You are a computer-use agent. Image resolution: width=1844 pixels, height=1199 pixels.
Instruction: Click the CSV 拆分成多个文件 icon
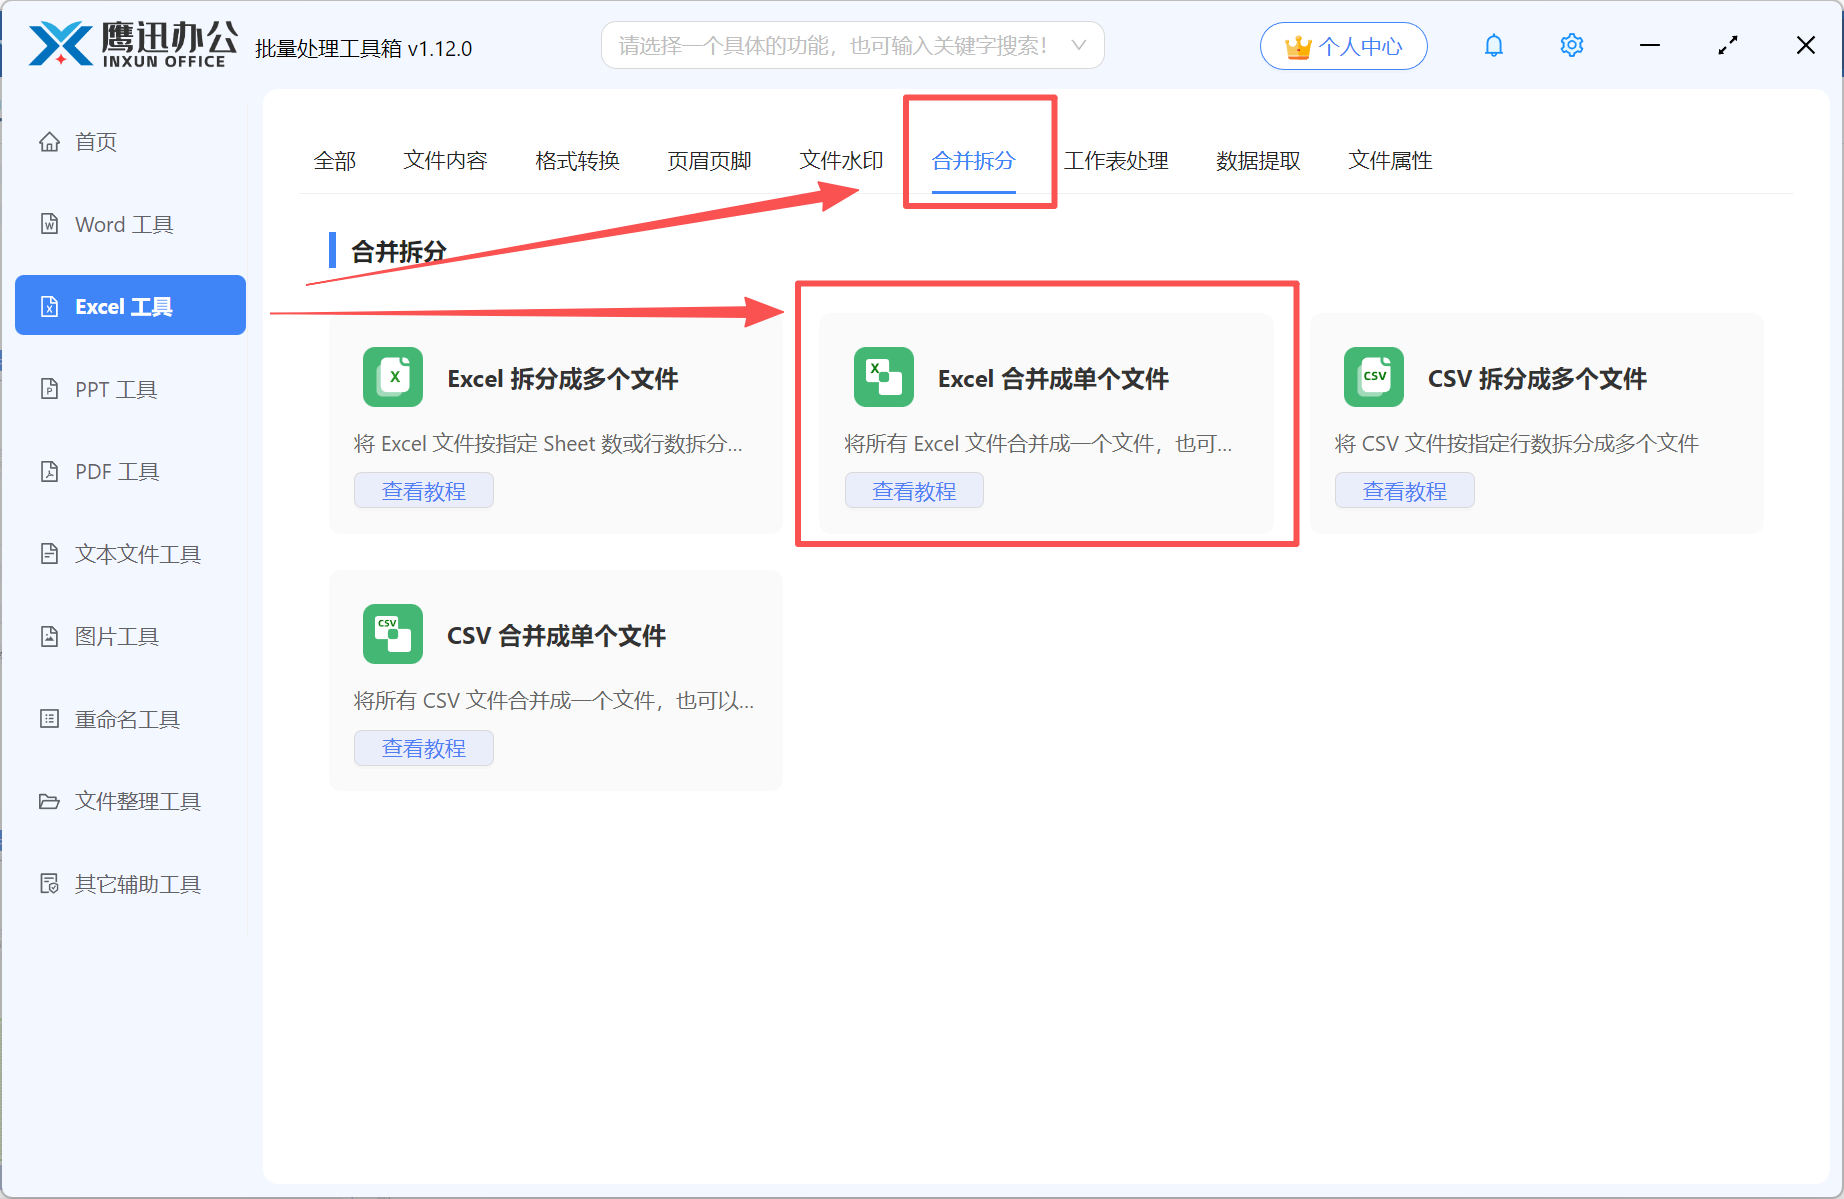tap(1373, 377)
